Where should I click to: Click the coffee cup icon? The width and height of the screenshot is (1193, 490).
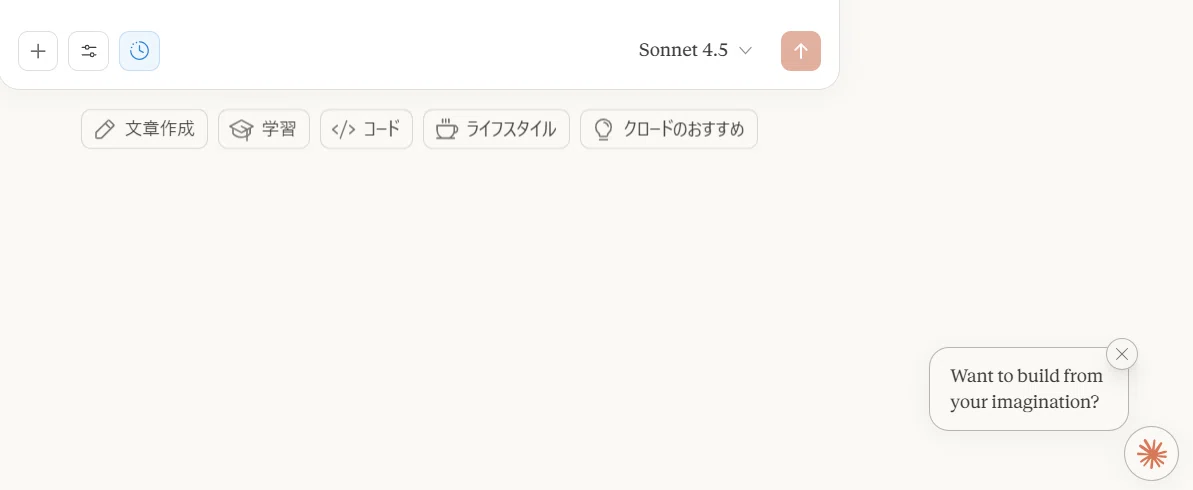pyautogui.click(x=447, y=129)
